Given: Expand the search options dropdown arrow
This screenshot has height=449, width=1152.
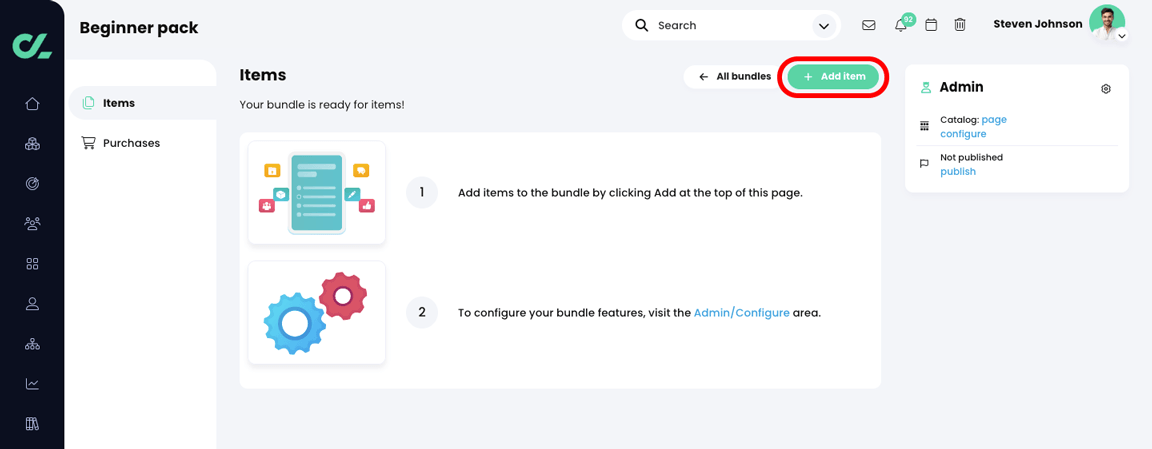Looking at the screenshot, I should point(822,26).
